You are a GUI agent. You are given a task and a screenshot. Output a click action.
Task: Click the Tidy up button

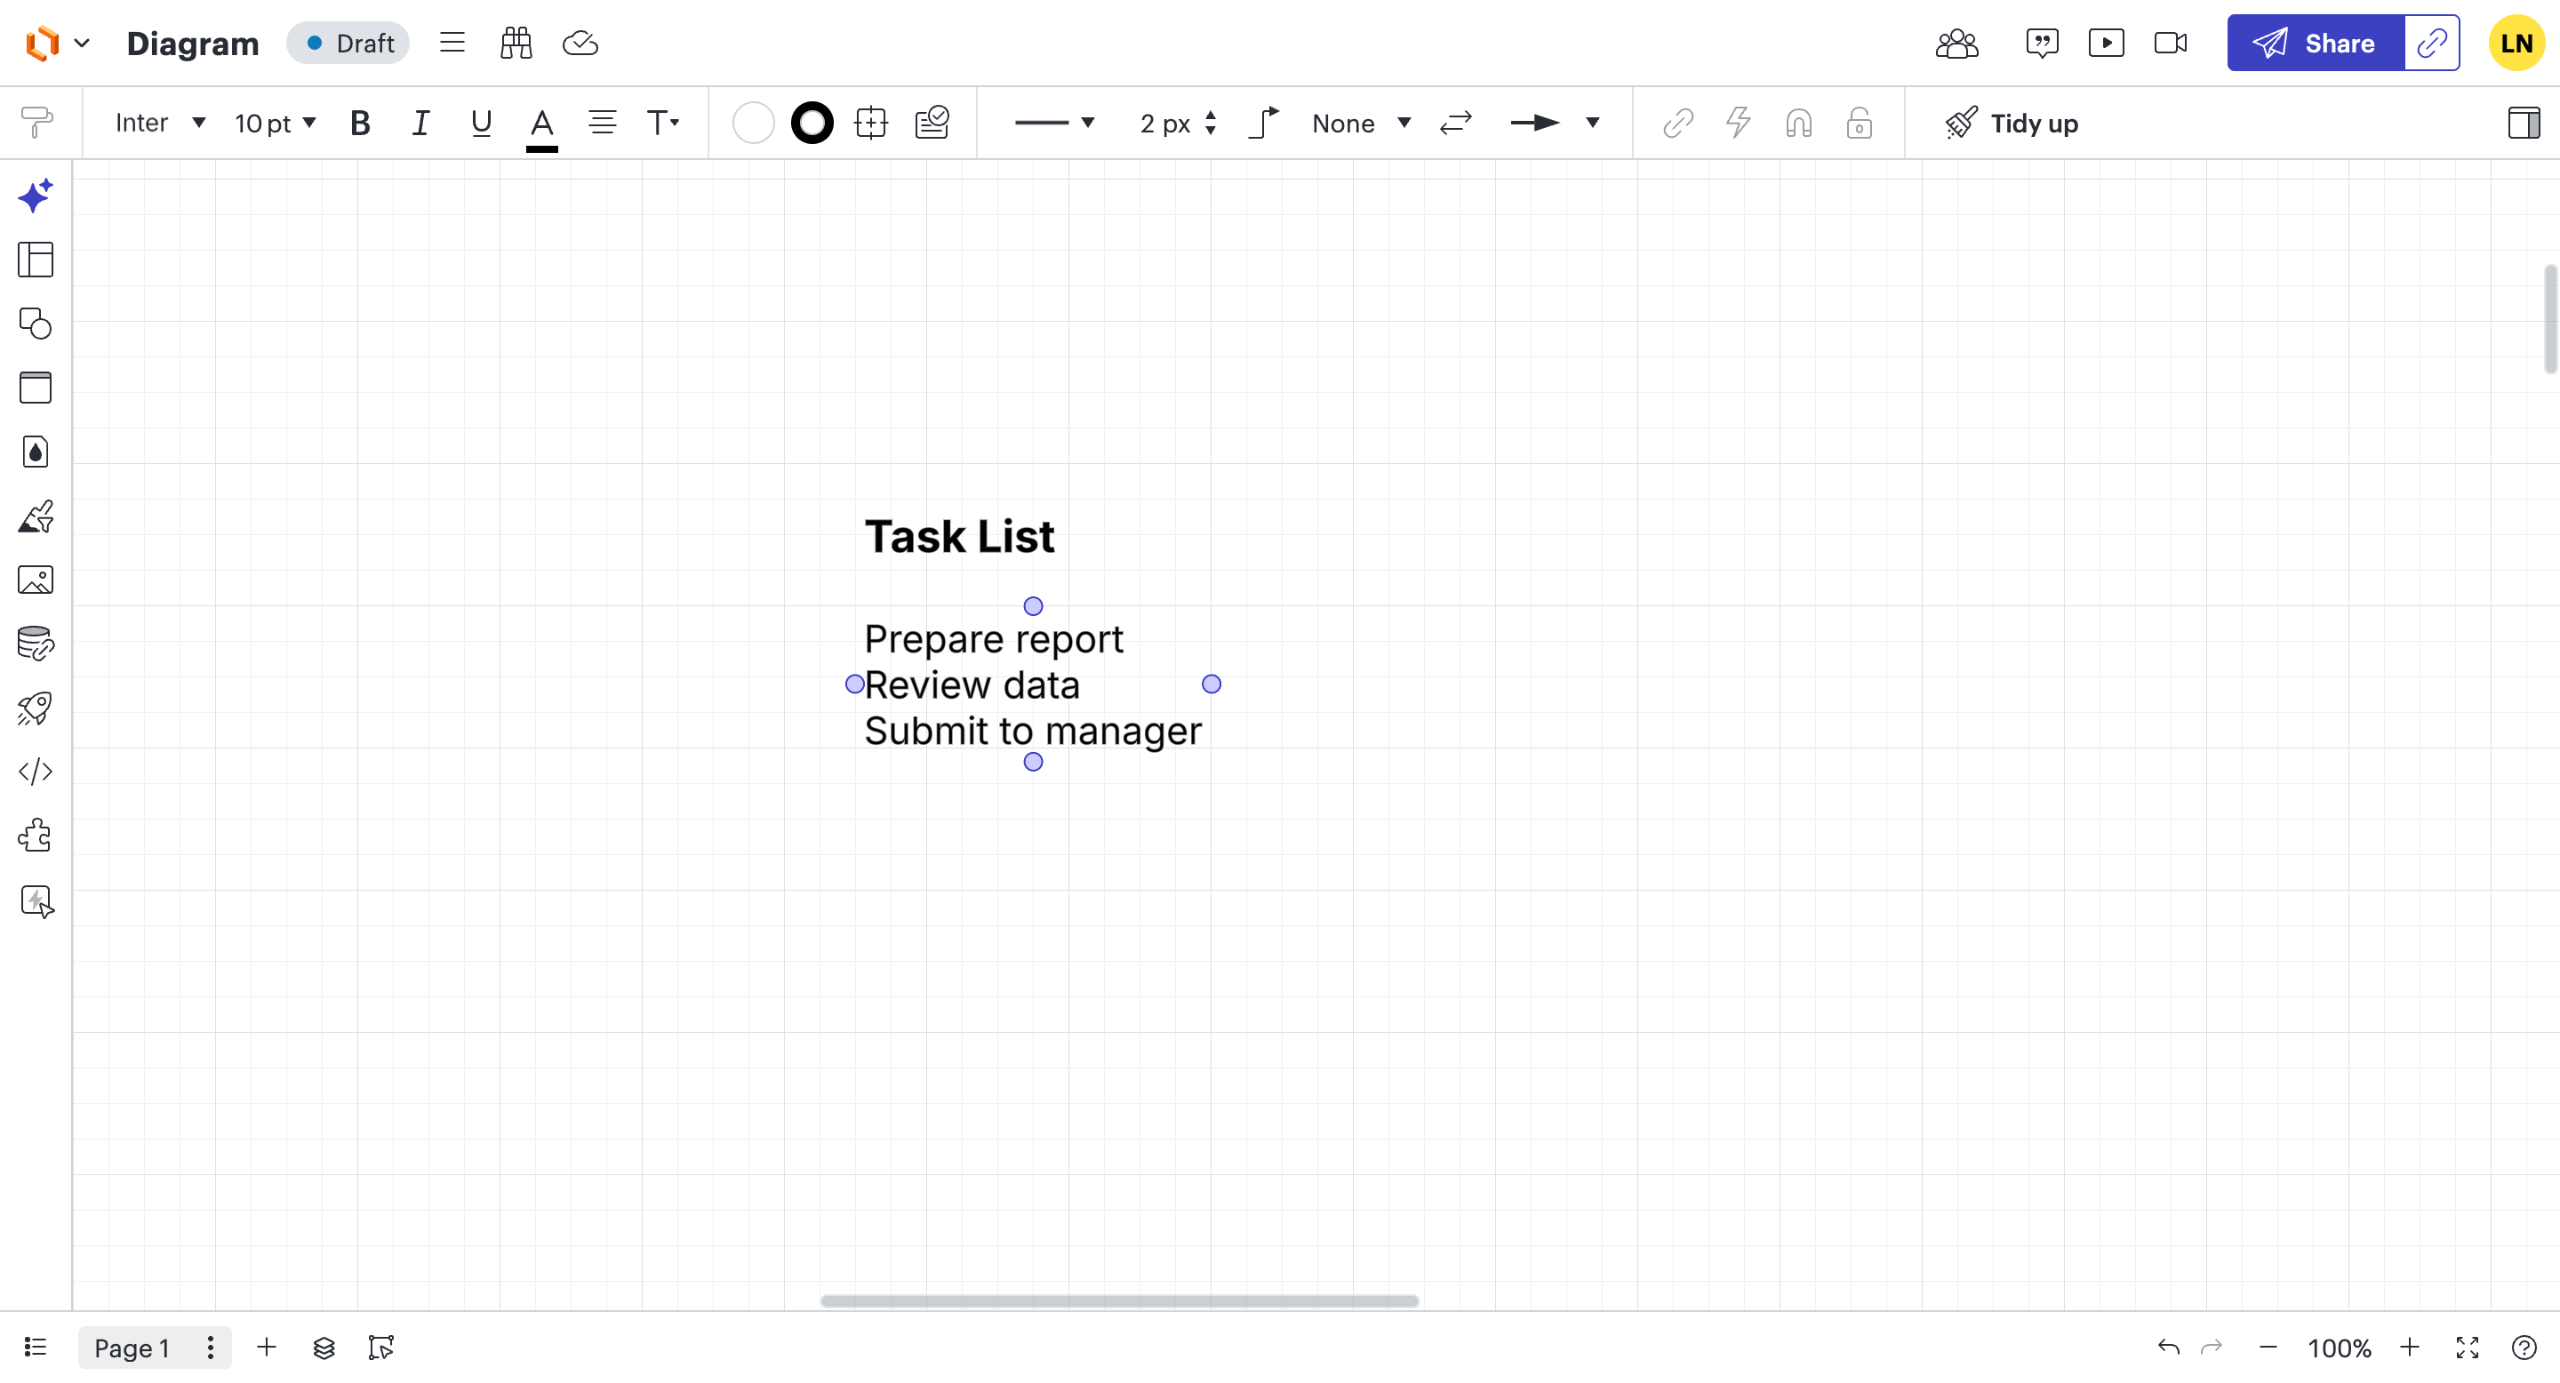[2011, 123]
